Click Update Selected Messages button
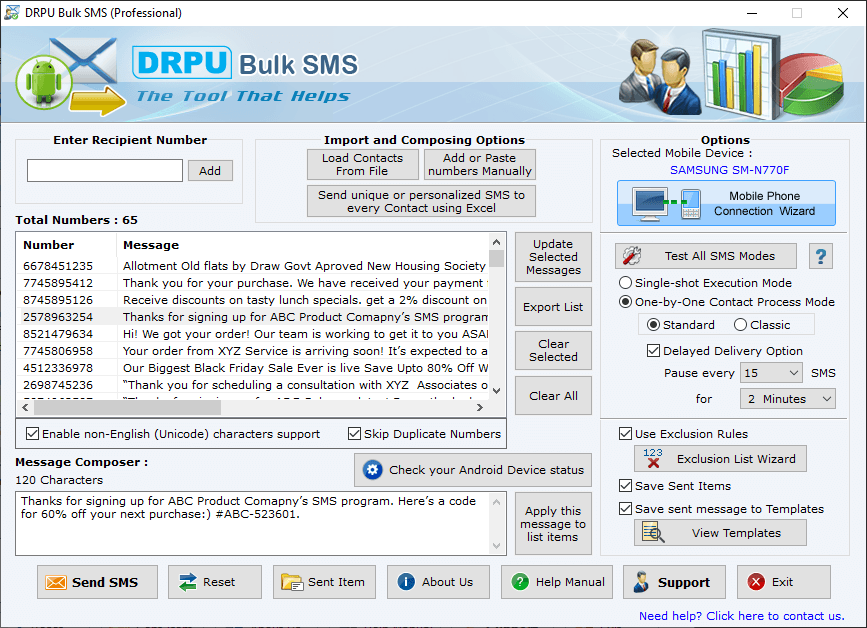The height and width of the screenshot is (628, 867). pos(553,257)
